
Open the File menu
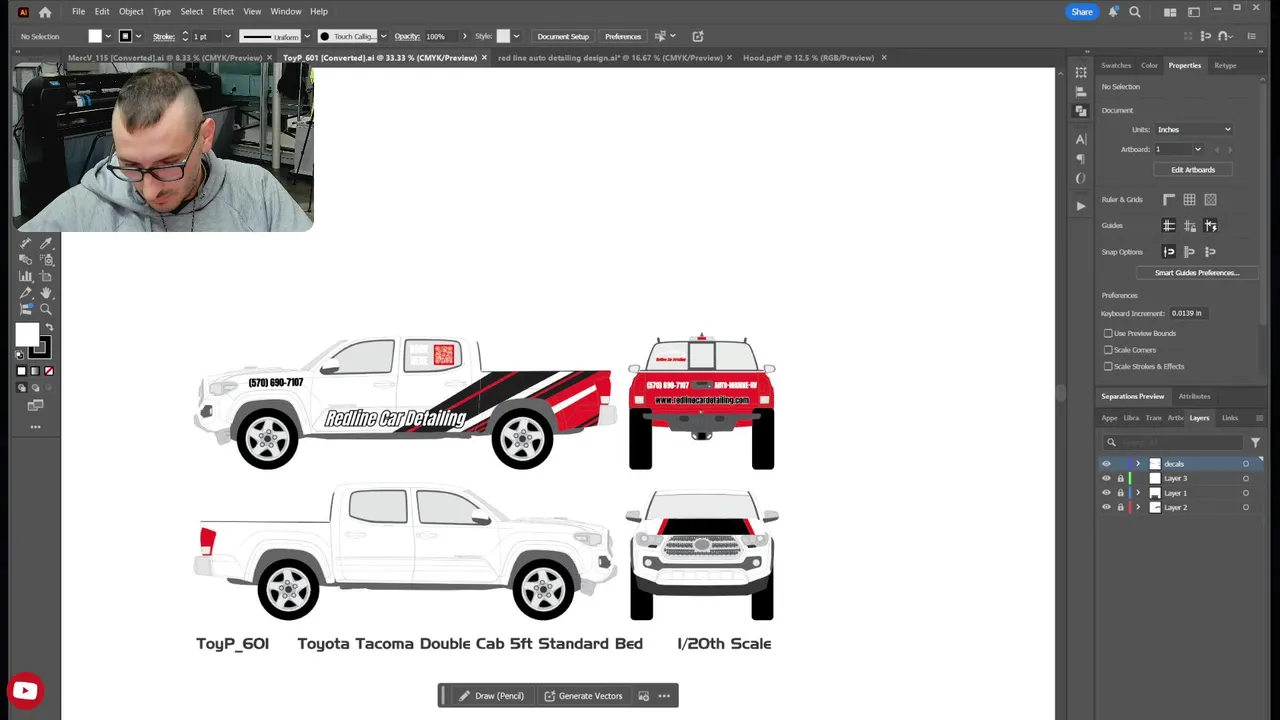point(78,12)
